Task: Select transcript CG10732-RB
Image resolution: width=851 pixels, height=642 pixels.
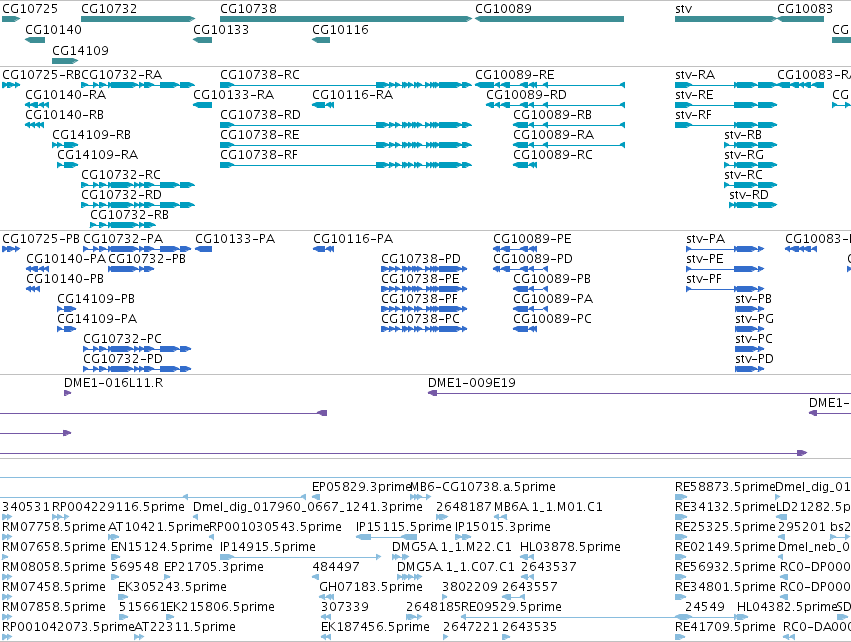Action: click(x=123, y=225)
